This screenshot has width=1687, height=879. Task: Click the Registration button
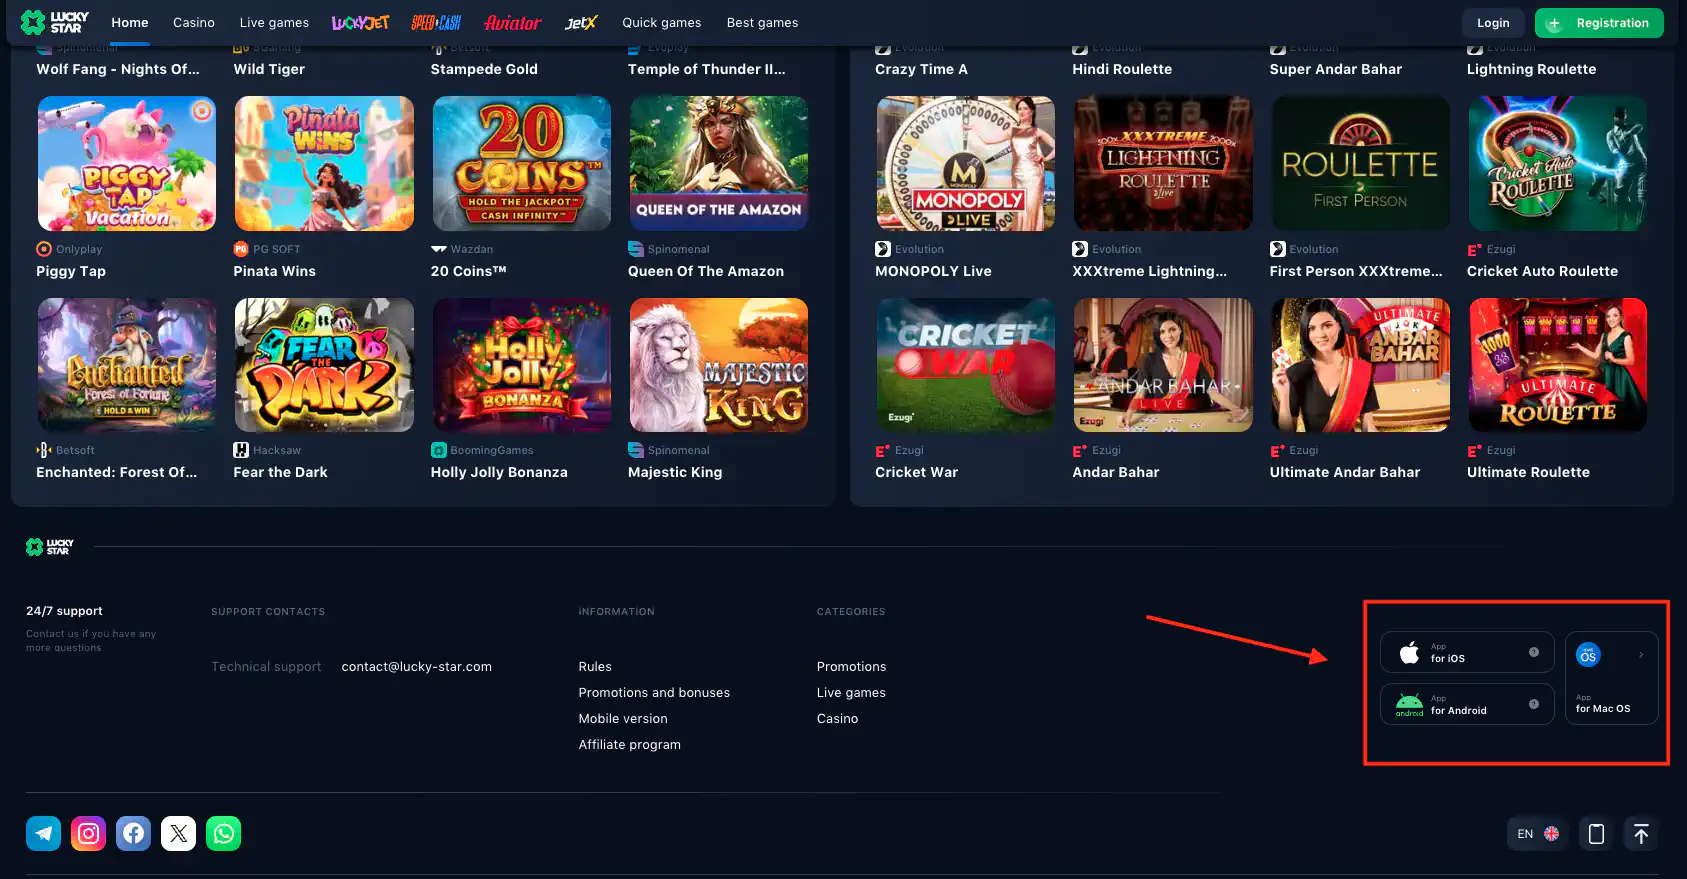coord(1598,23)
